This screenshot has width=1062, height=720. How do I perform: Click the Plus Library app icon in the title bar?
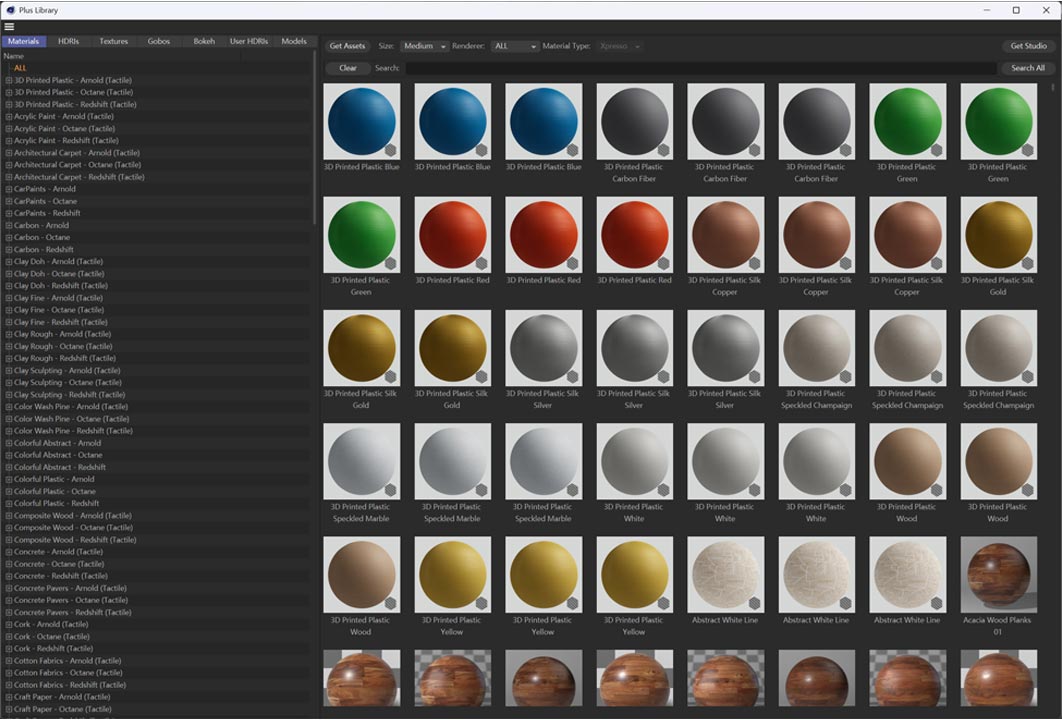[x=9, y=10]
